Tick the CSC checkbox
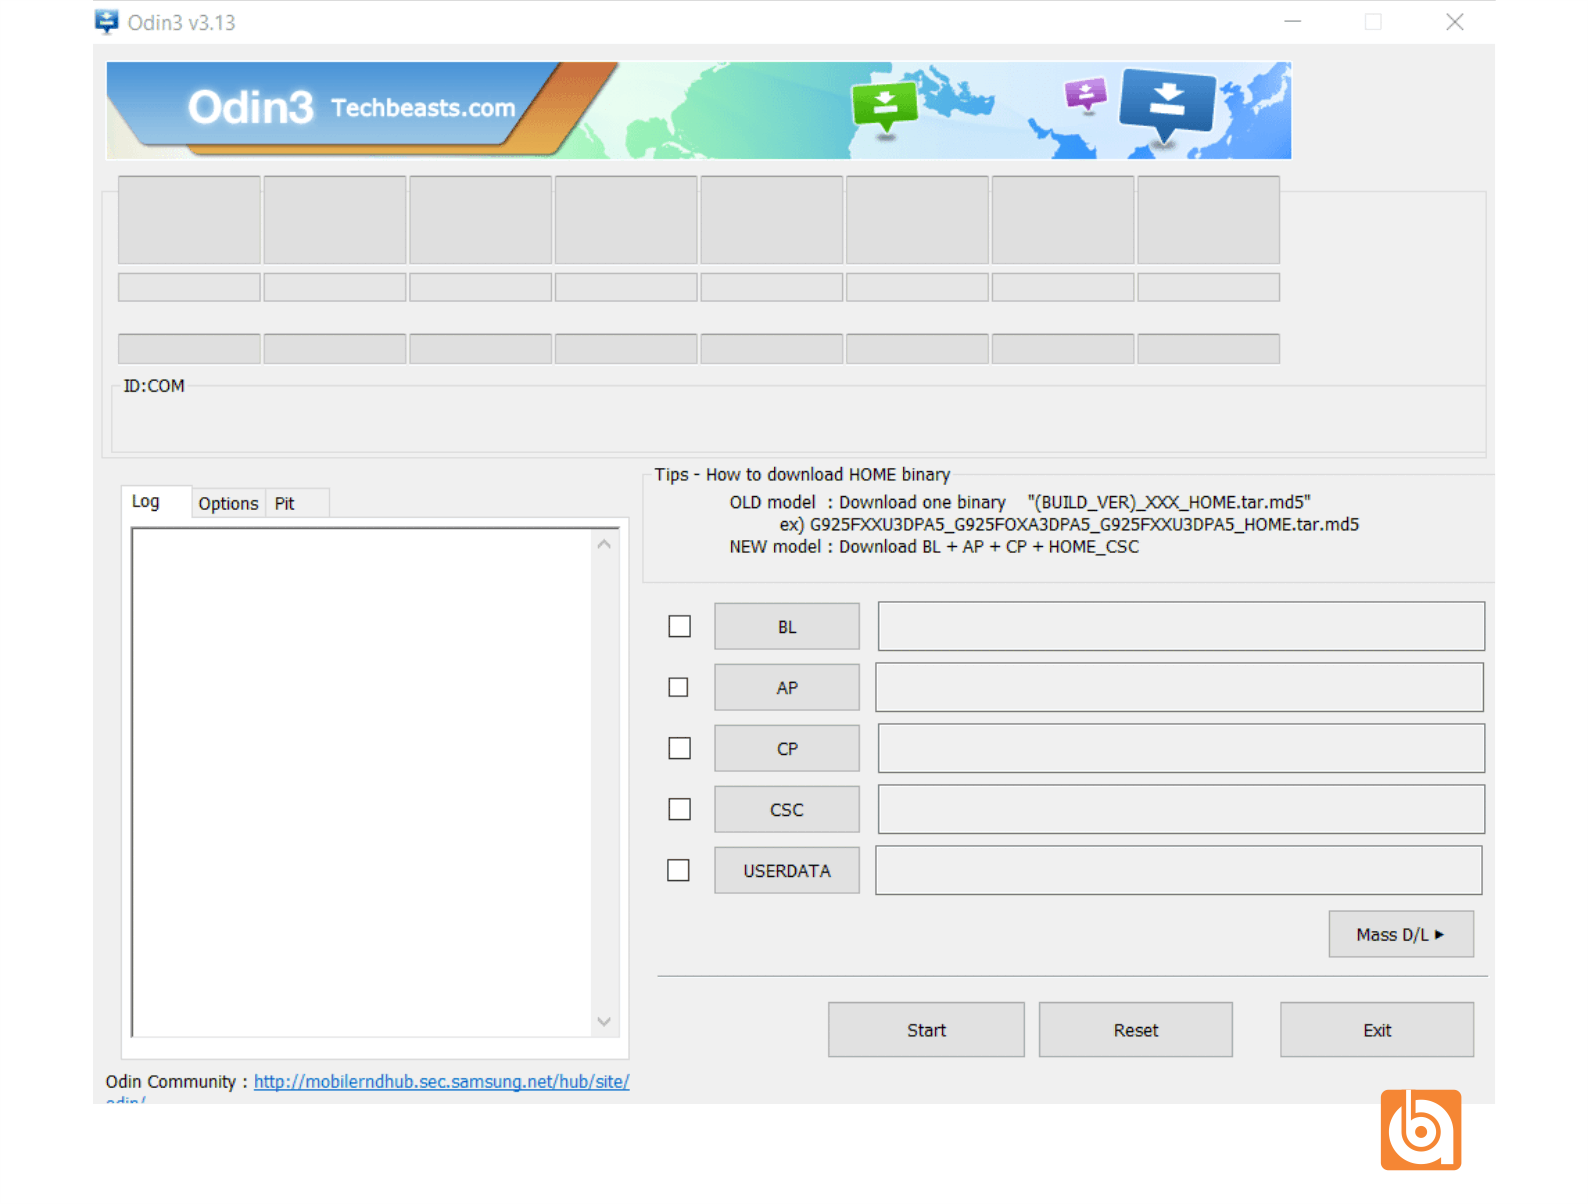The height and width of the screenshot is (1204, 1588). [680, 809]
